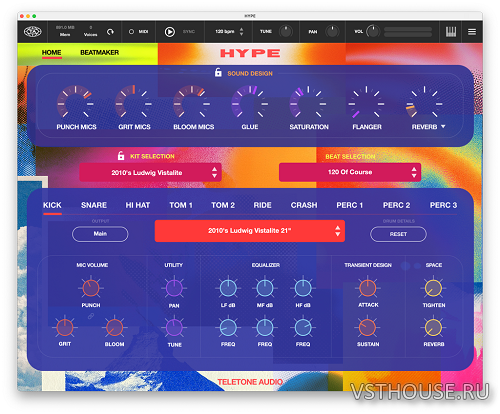
Task: Toggle the SYNC option
Action: coord(189,32)
